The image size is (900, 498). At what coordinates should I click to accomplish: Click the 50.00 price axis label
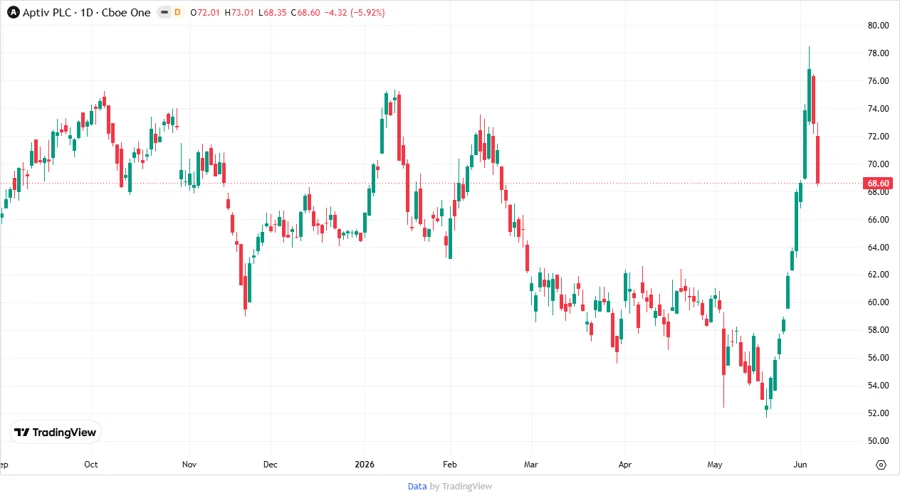878,441
